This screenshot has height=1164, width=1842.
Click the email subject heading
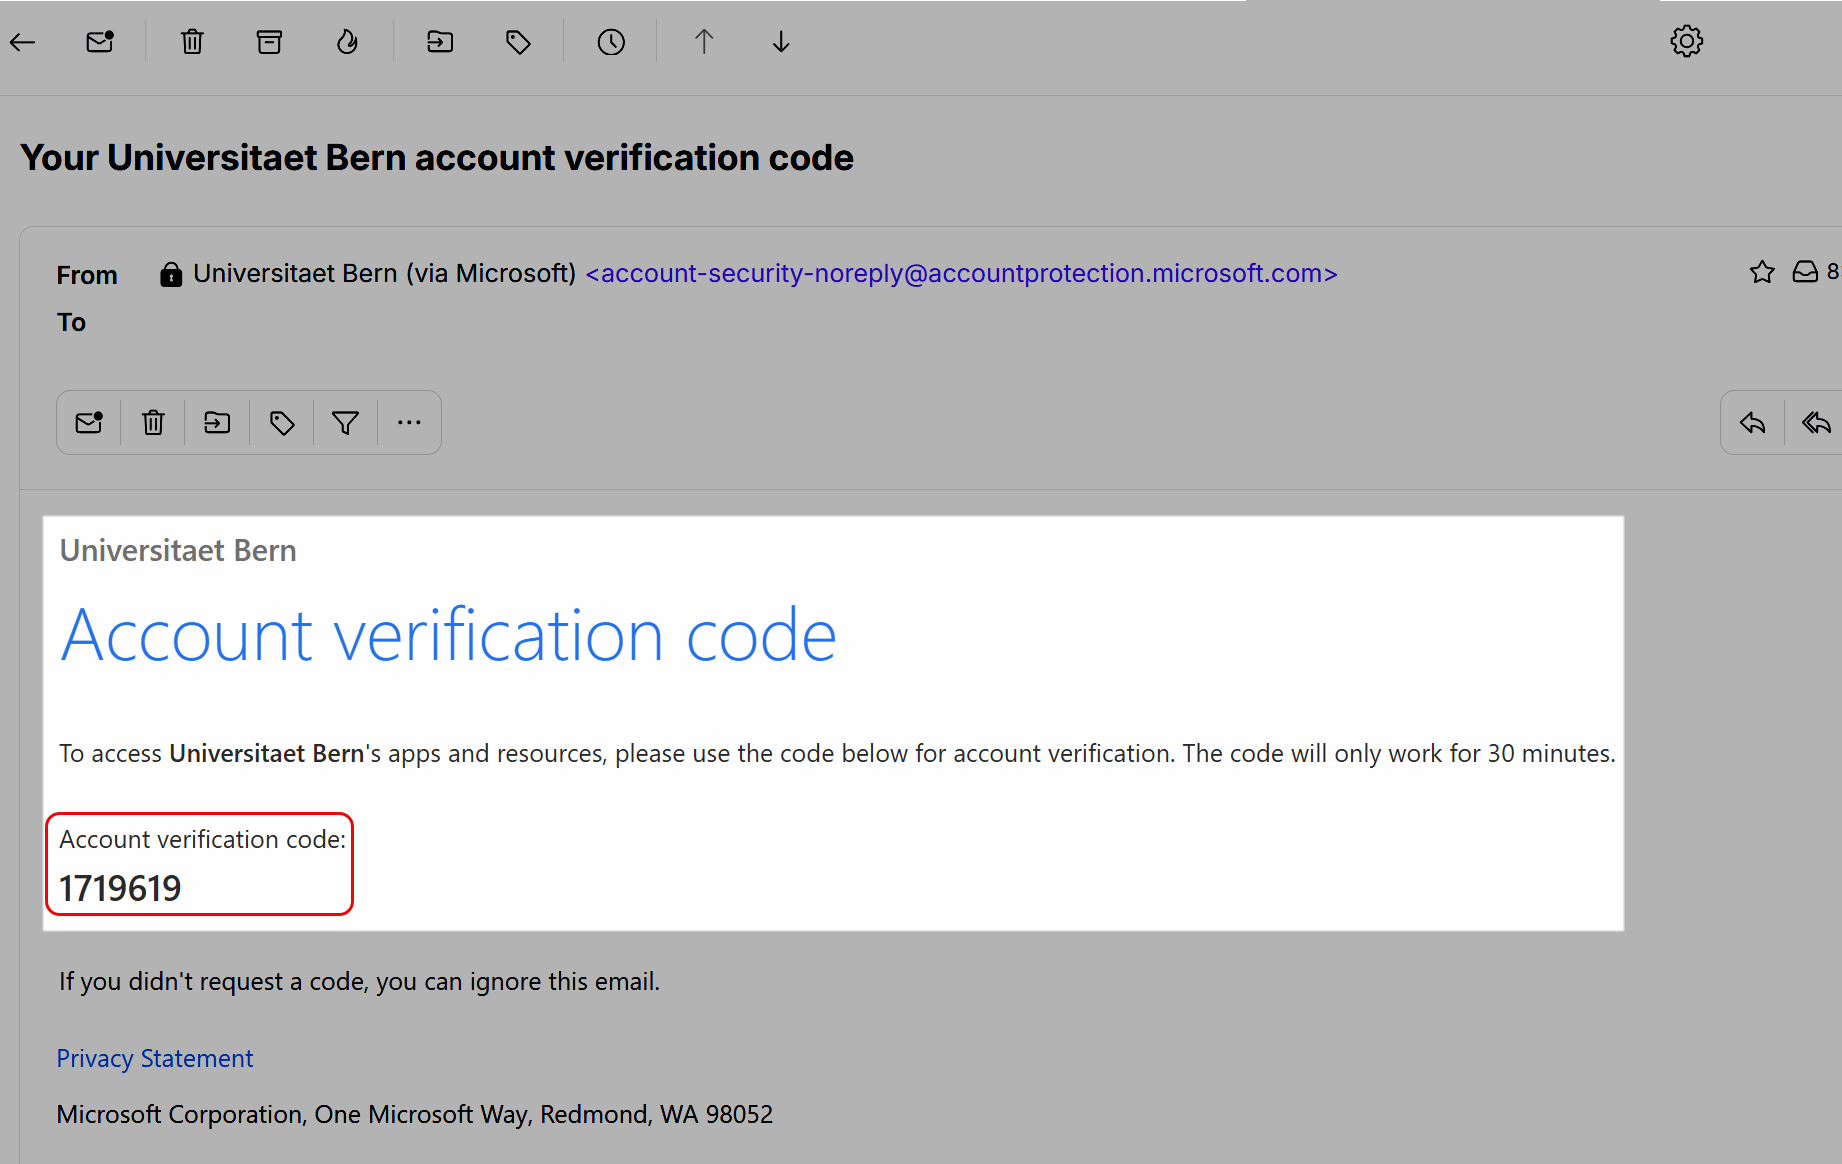tap(437, 158)
